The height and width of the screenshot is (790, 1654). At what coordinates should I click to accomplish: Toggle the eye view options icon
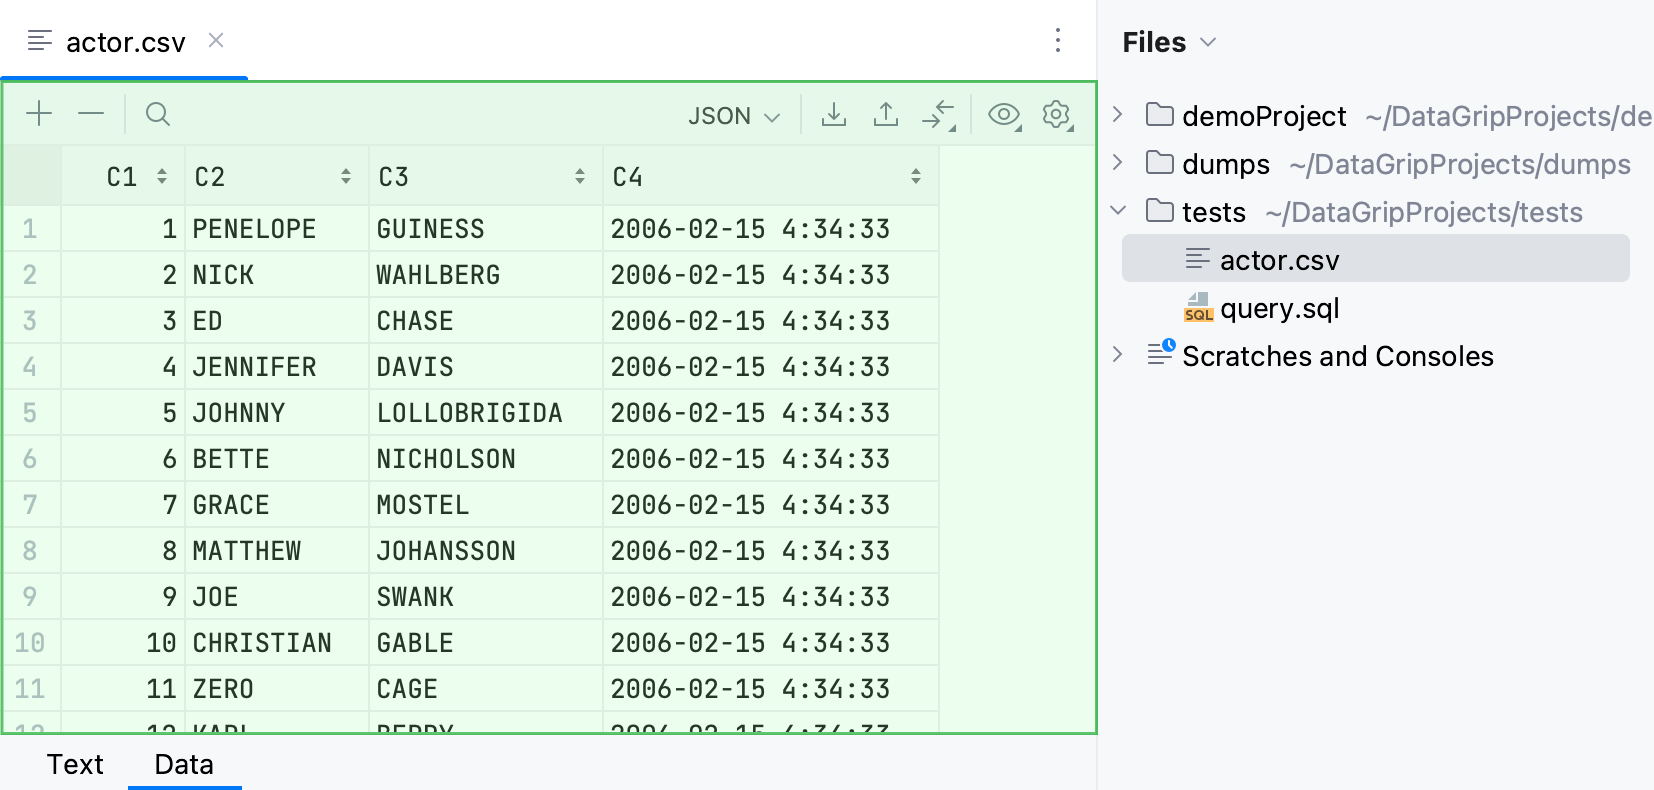(1004, 115)
